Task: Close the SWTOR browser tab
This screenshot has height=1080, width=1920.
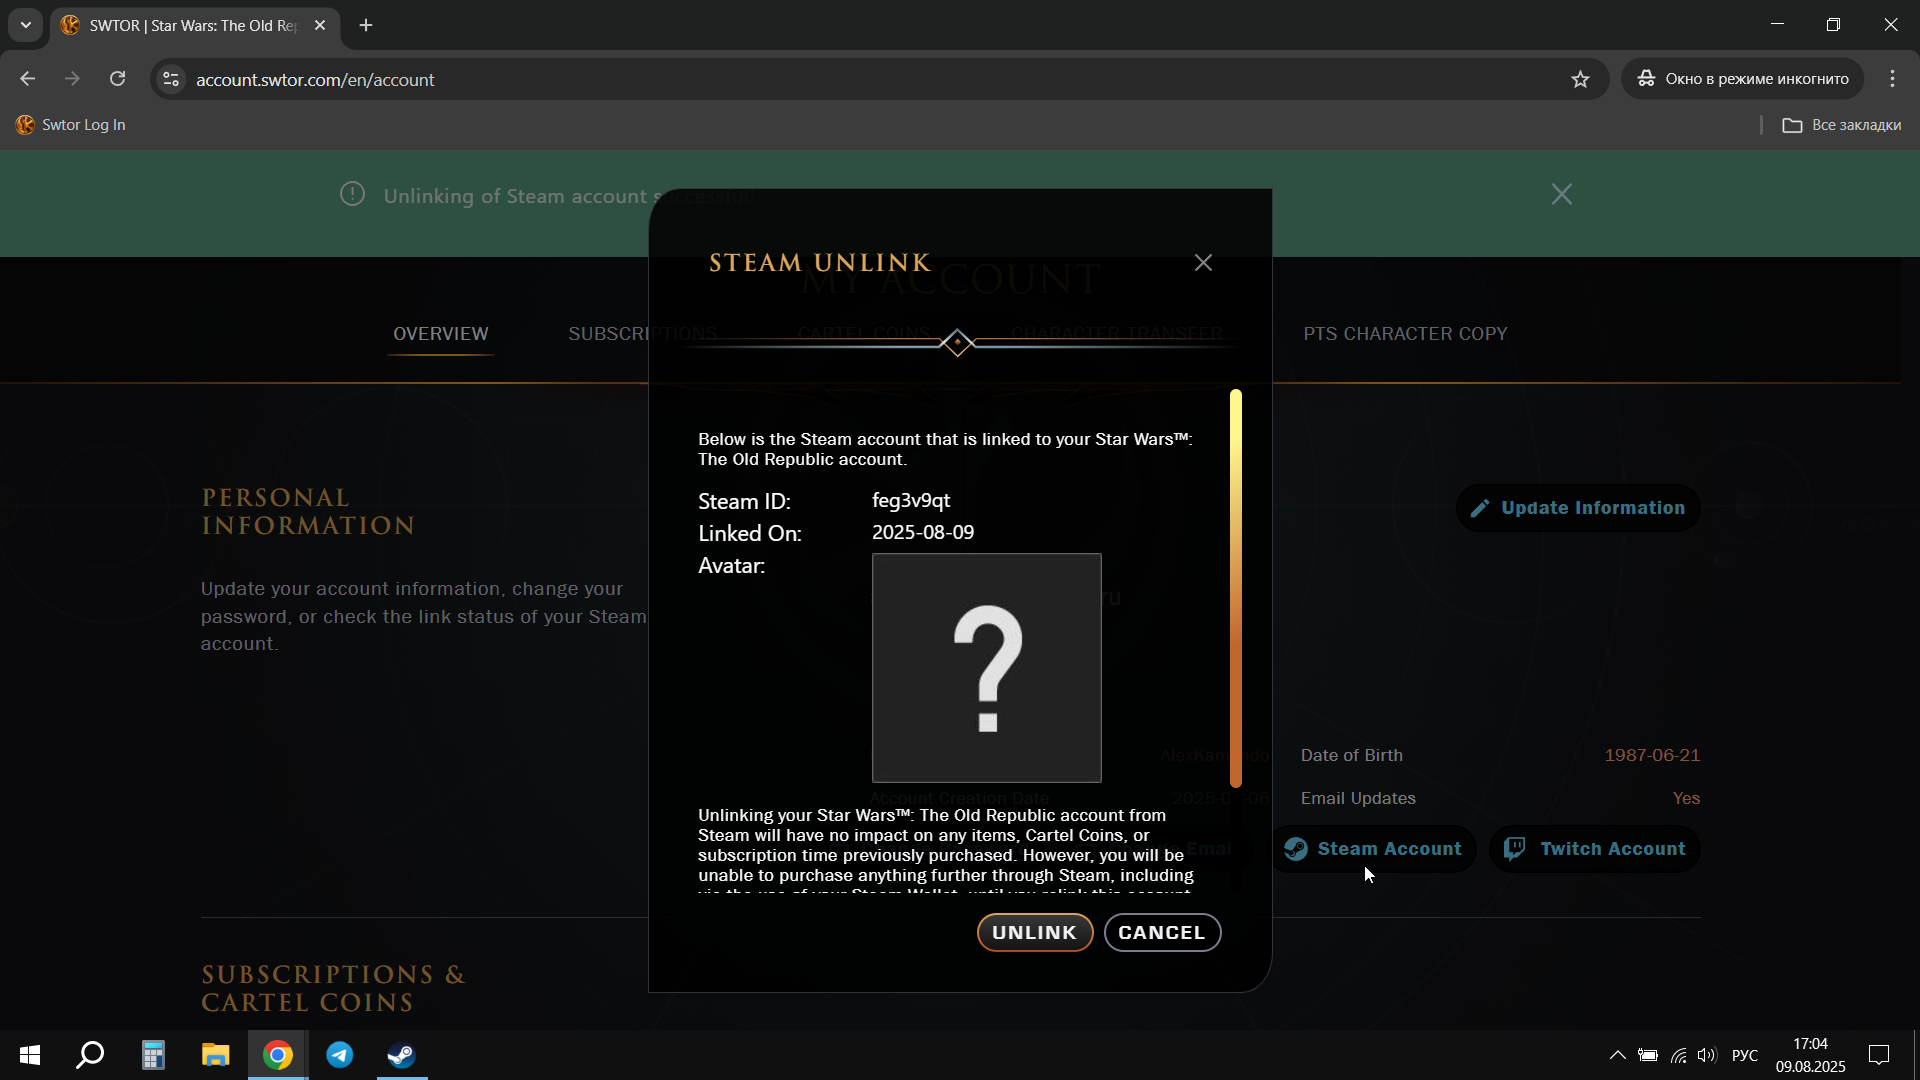Action: [x=320, y=25]
